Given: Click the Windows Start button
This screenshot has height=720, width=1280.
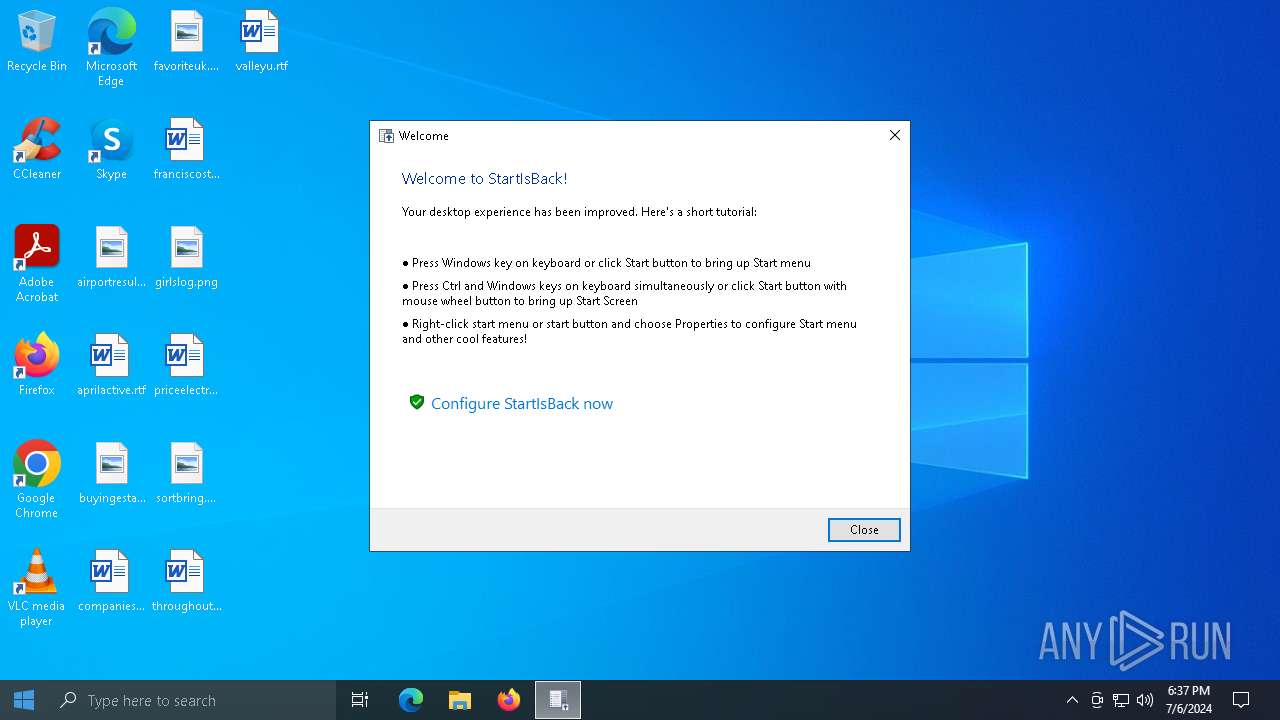Looking at the screenshot, I should 24,700.
